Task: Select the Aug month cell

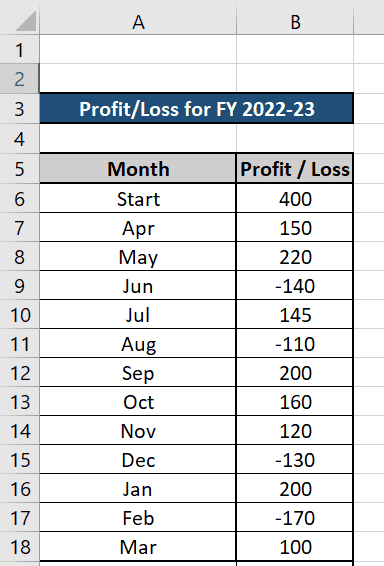Action: (x=138, y=343)
